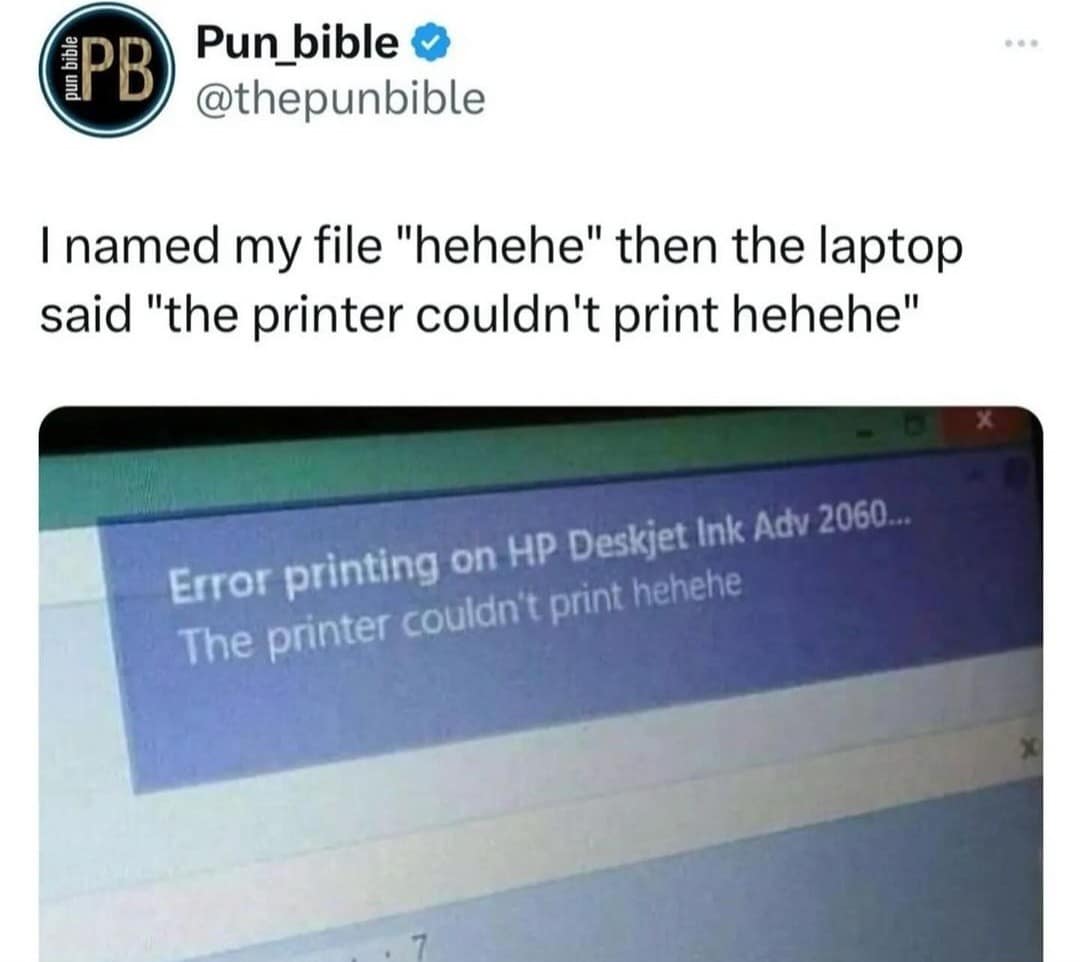1080x962 pixels.
Task: Click the dark icon in the notification's corner
Action: click(1014, 471)
